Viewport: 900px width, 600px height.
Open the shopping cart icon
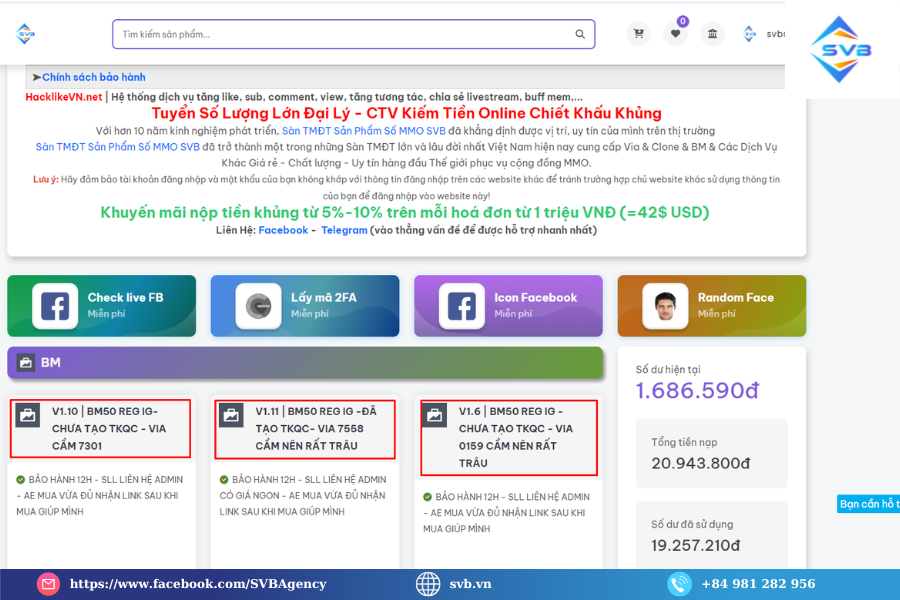pyautogui.click(x=638, y=34)
